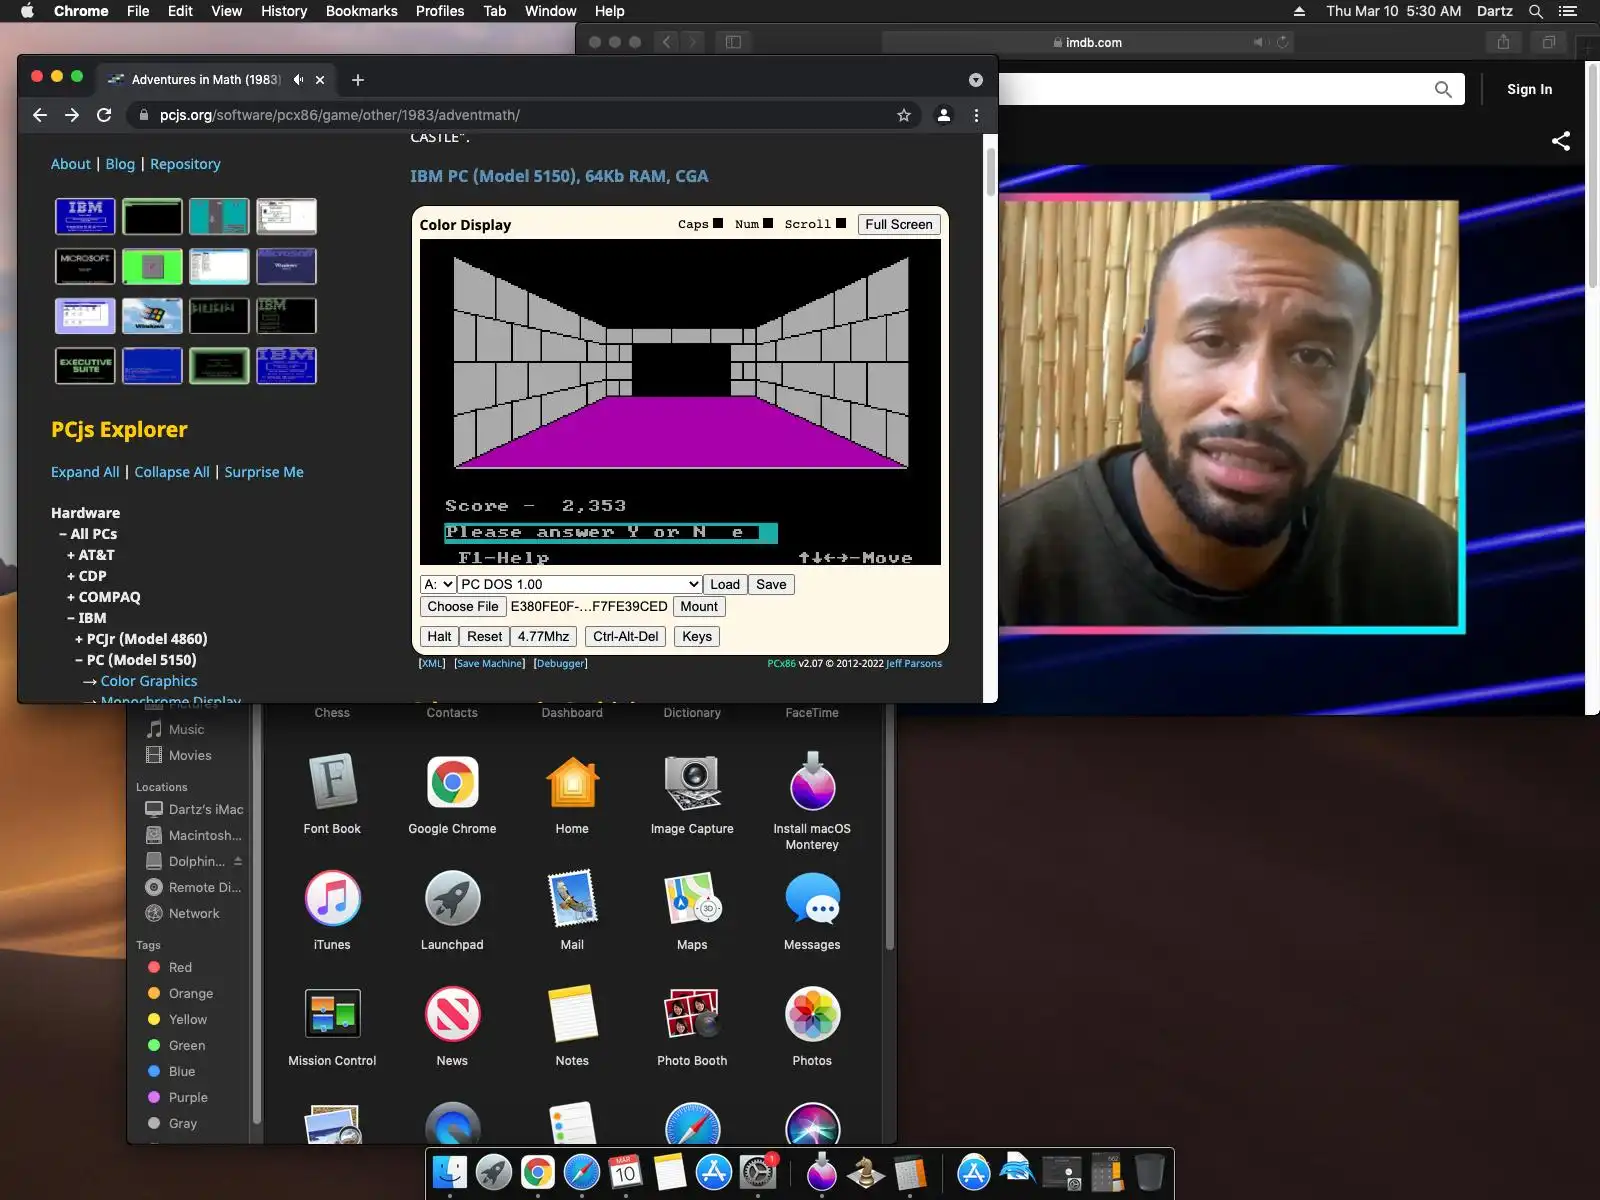Open the PC DOS 1.00 diskette dropdown

coord(580,584)
